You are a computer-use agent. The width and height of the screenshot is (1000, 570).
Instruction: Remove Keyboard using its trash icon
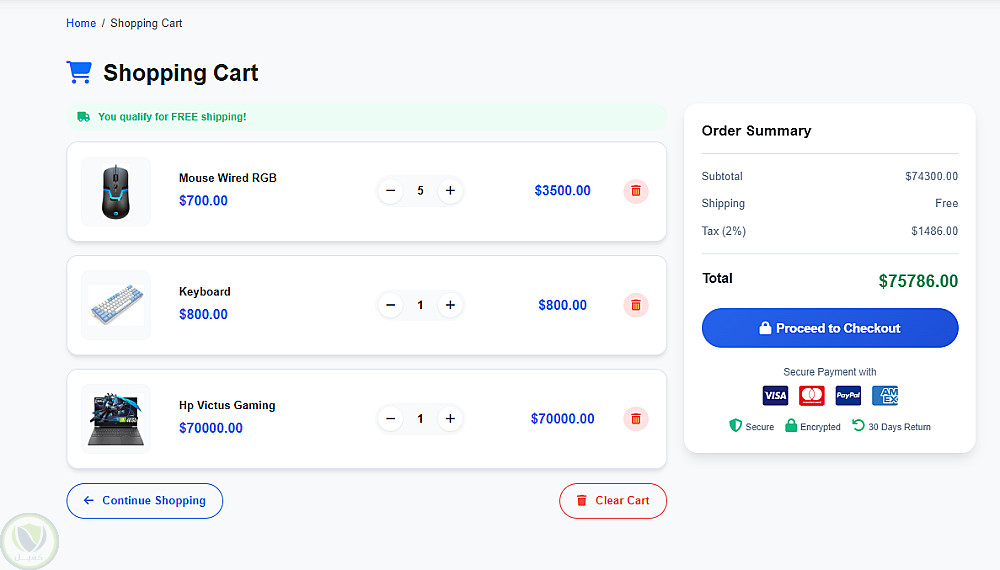click(x=636, y=305)
